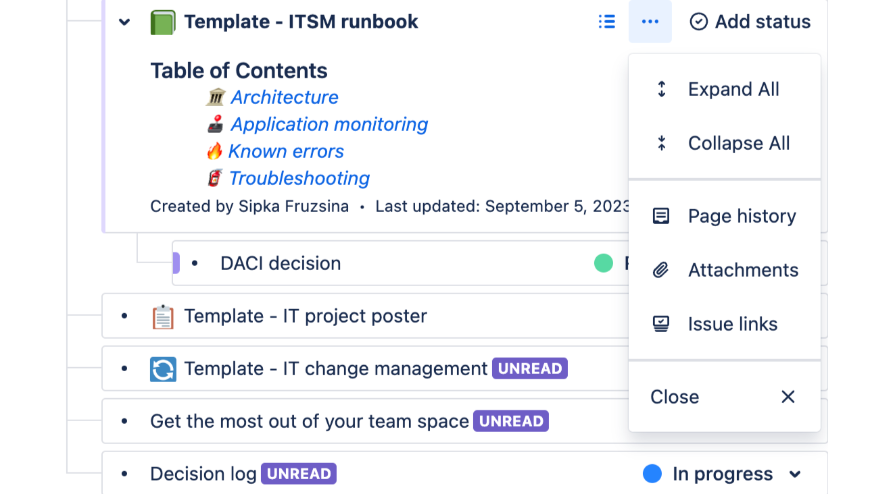
Task: Click the Page history icon in menu
Action: (661, 216)
